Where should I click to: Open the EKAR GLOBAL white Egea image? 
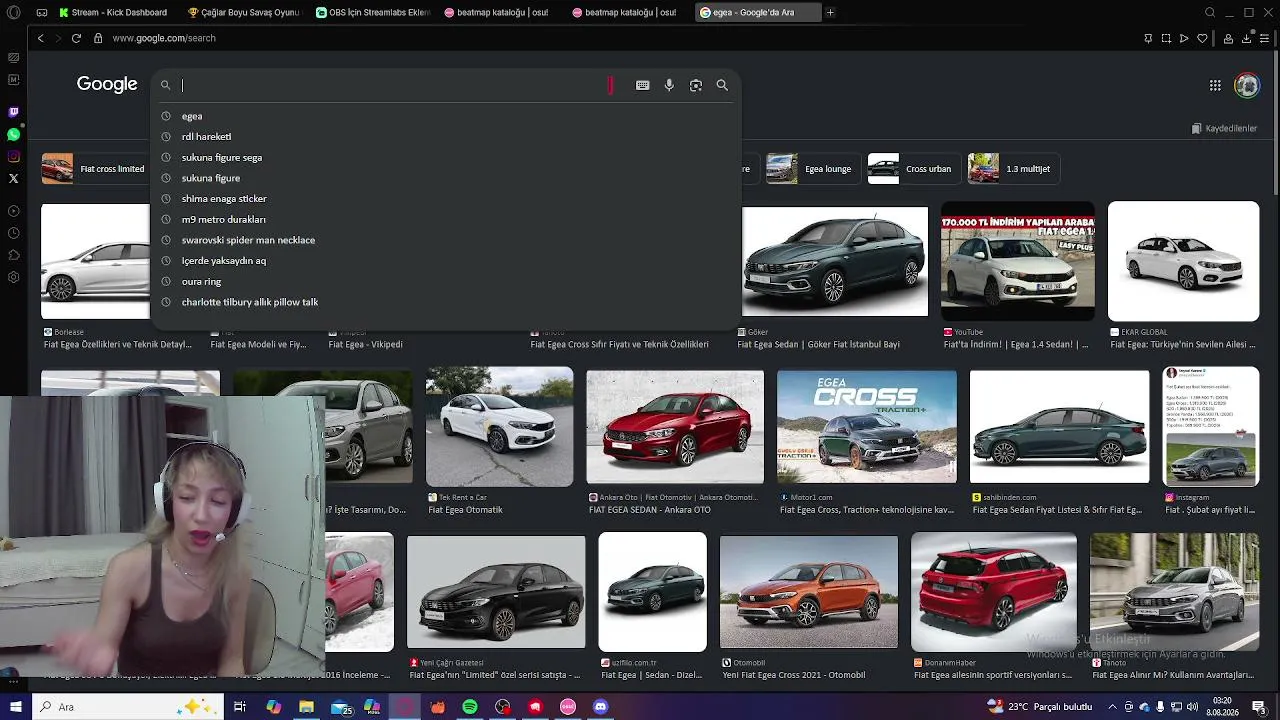(x=1183, y=261)
